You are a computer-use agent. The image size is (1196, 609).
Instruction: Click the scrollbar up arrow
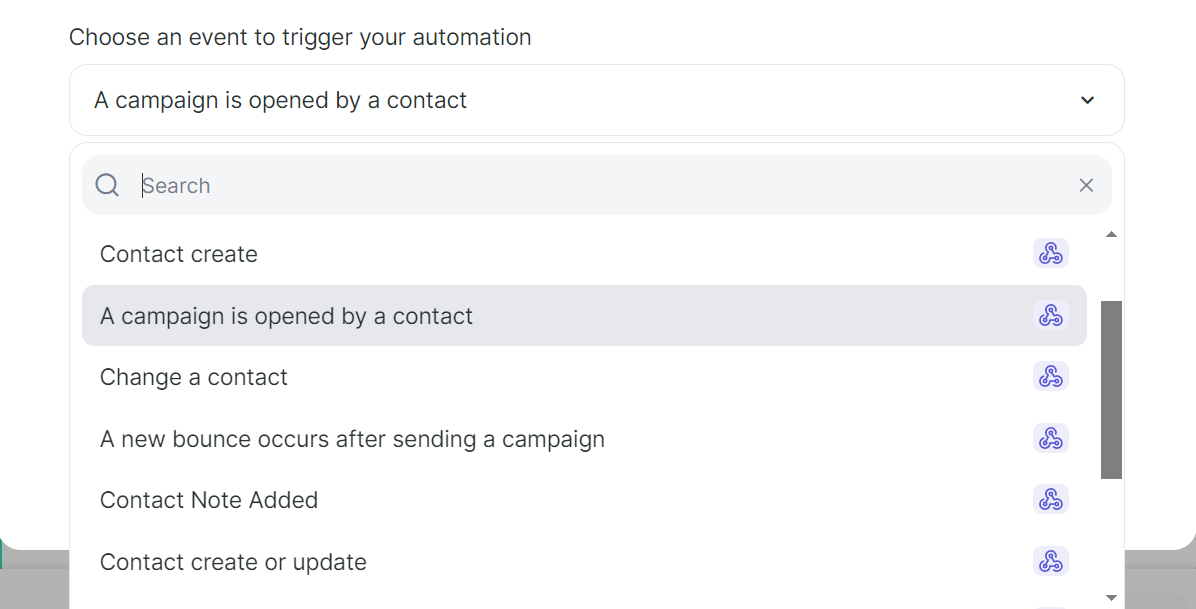click(x=1111, y=234)
